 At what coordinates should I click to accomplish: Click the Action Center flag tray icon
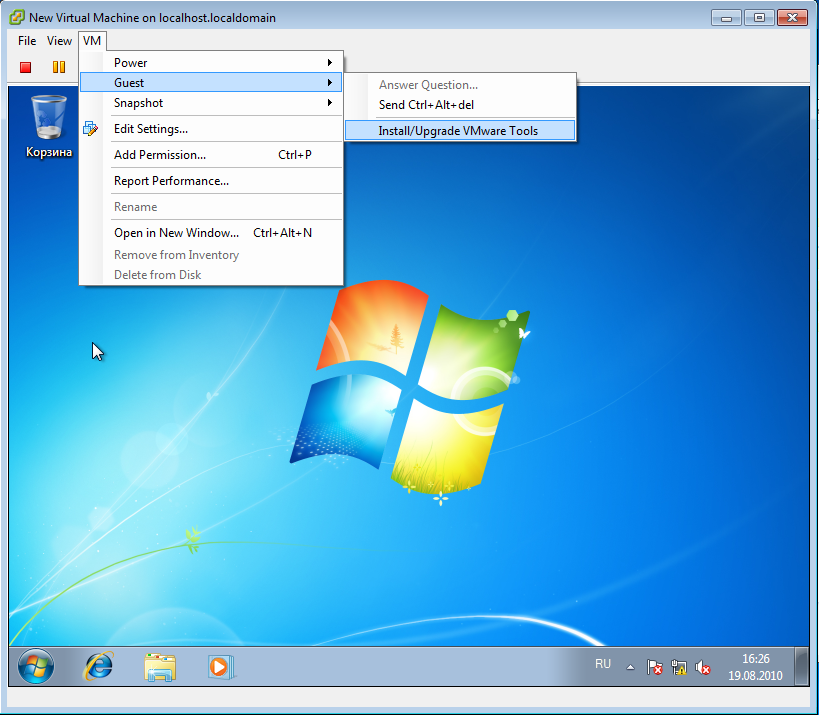click(654, 667)
